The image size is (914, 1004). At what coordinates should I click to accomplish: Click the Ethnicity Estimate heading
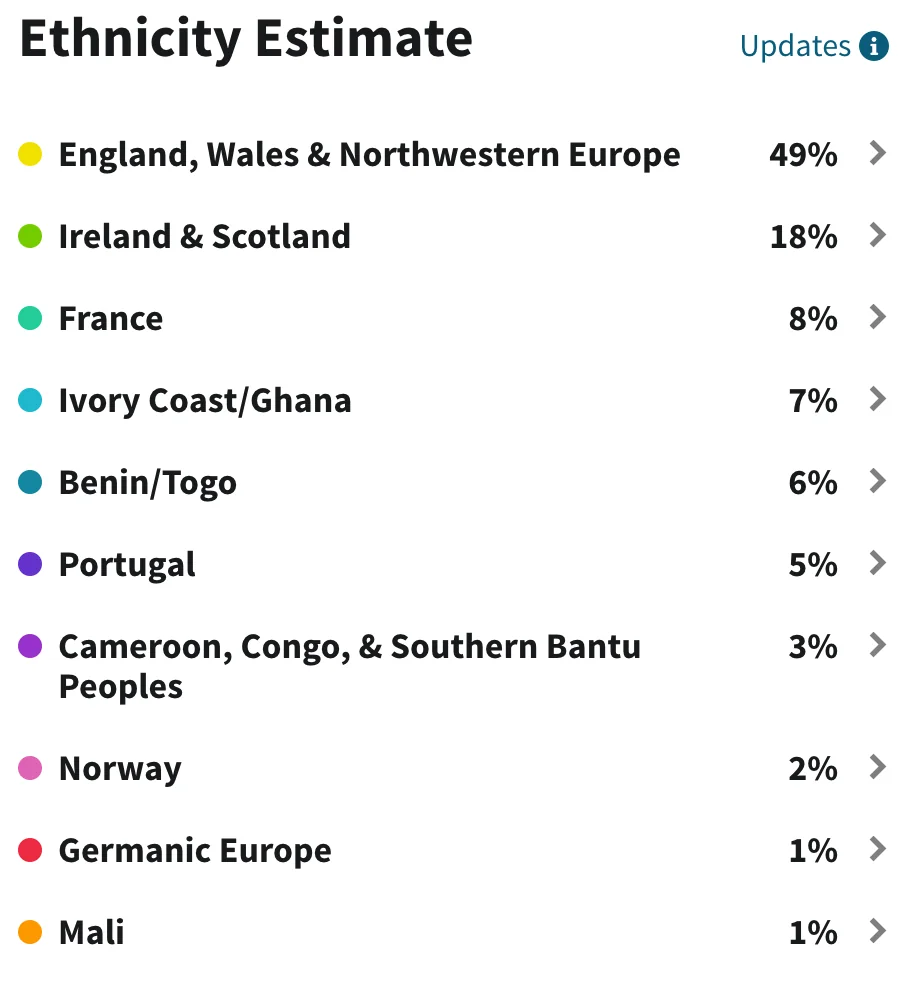click(245, 40)
